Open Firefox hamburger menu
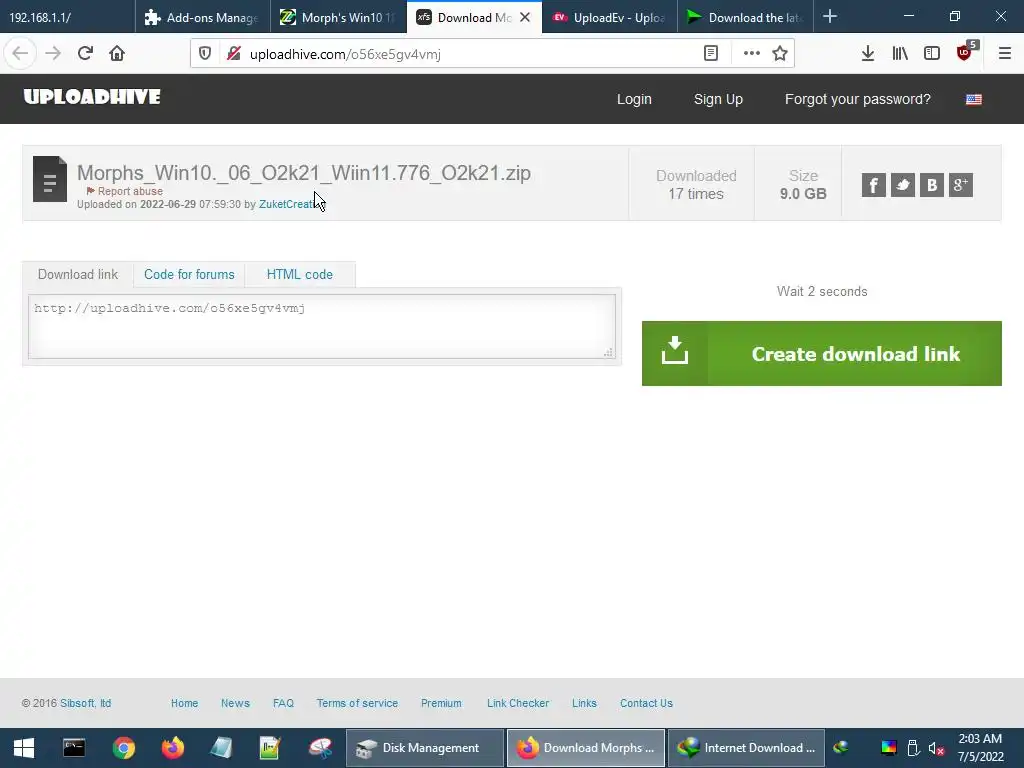The width and height of the screenshot is (1024, 768). tap(1005, 54)
